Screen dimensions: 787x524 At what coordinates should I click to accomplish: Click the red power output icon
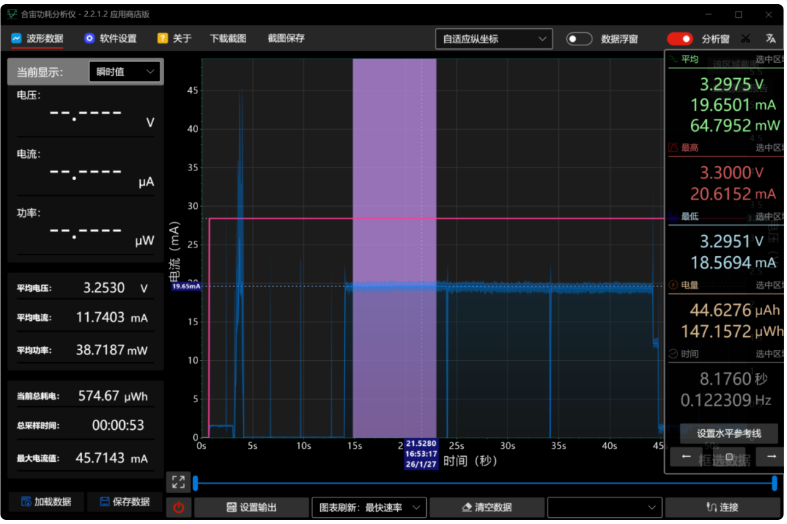(178, 507)
